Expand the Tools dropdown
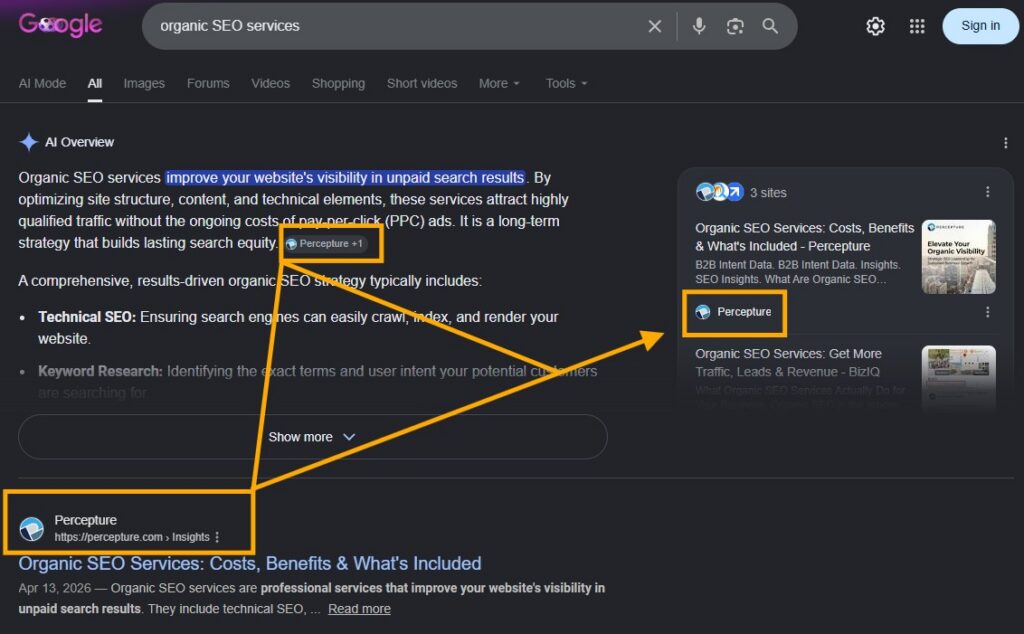The height and width of the screenshot is (634, 1024). coord(566,84)
